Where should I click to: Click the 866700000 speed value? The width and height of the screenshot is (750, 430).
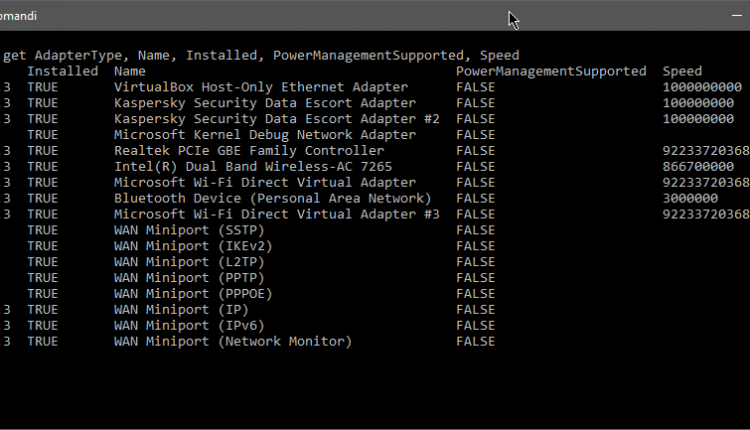pos(698,167)
